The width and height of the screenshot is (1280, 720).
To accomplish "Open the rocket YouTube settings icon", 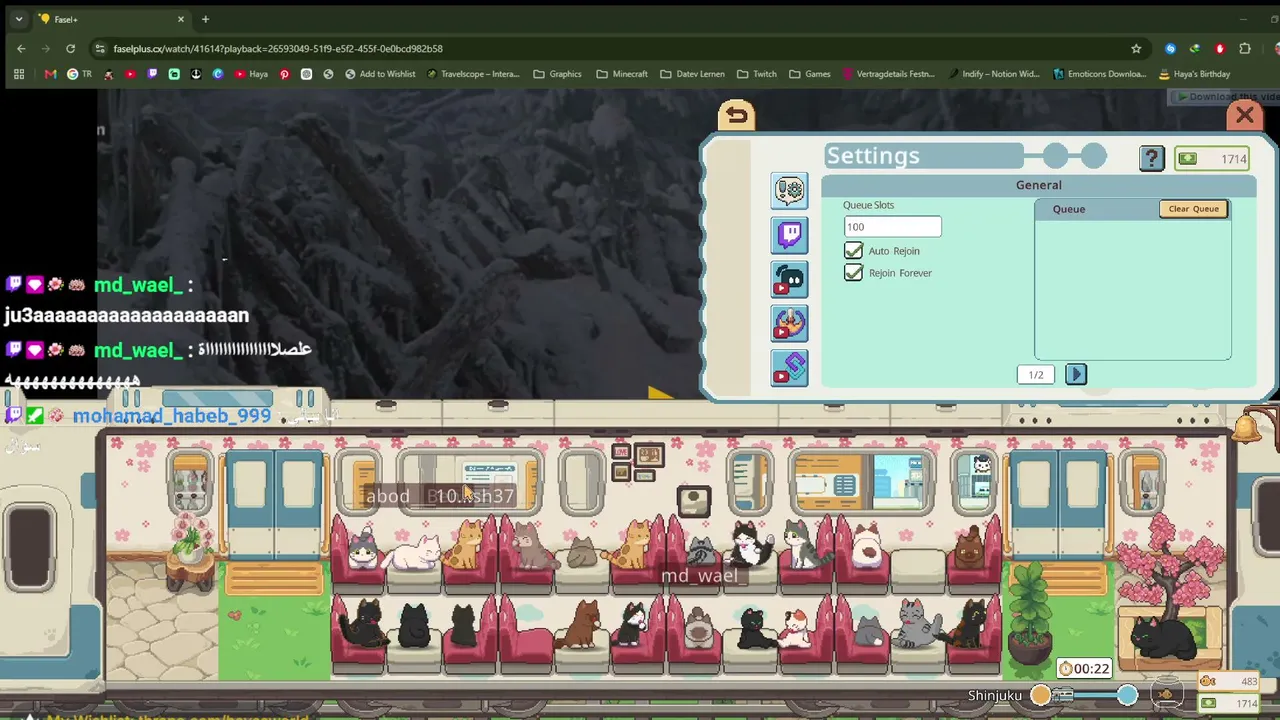I will click(x=789, y=324).
